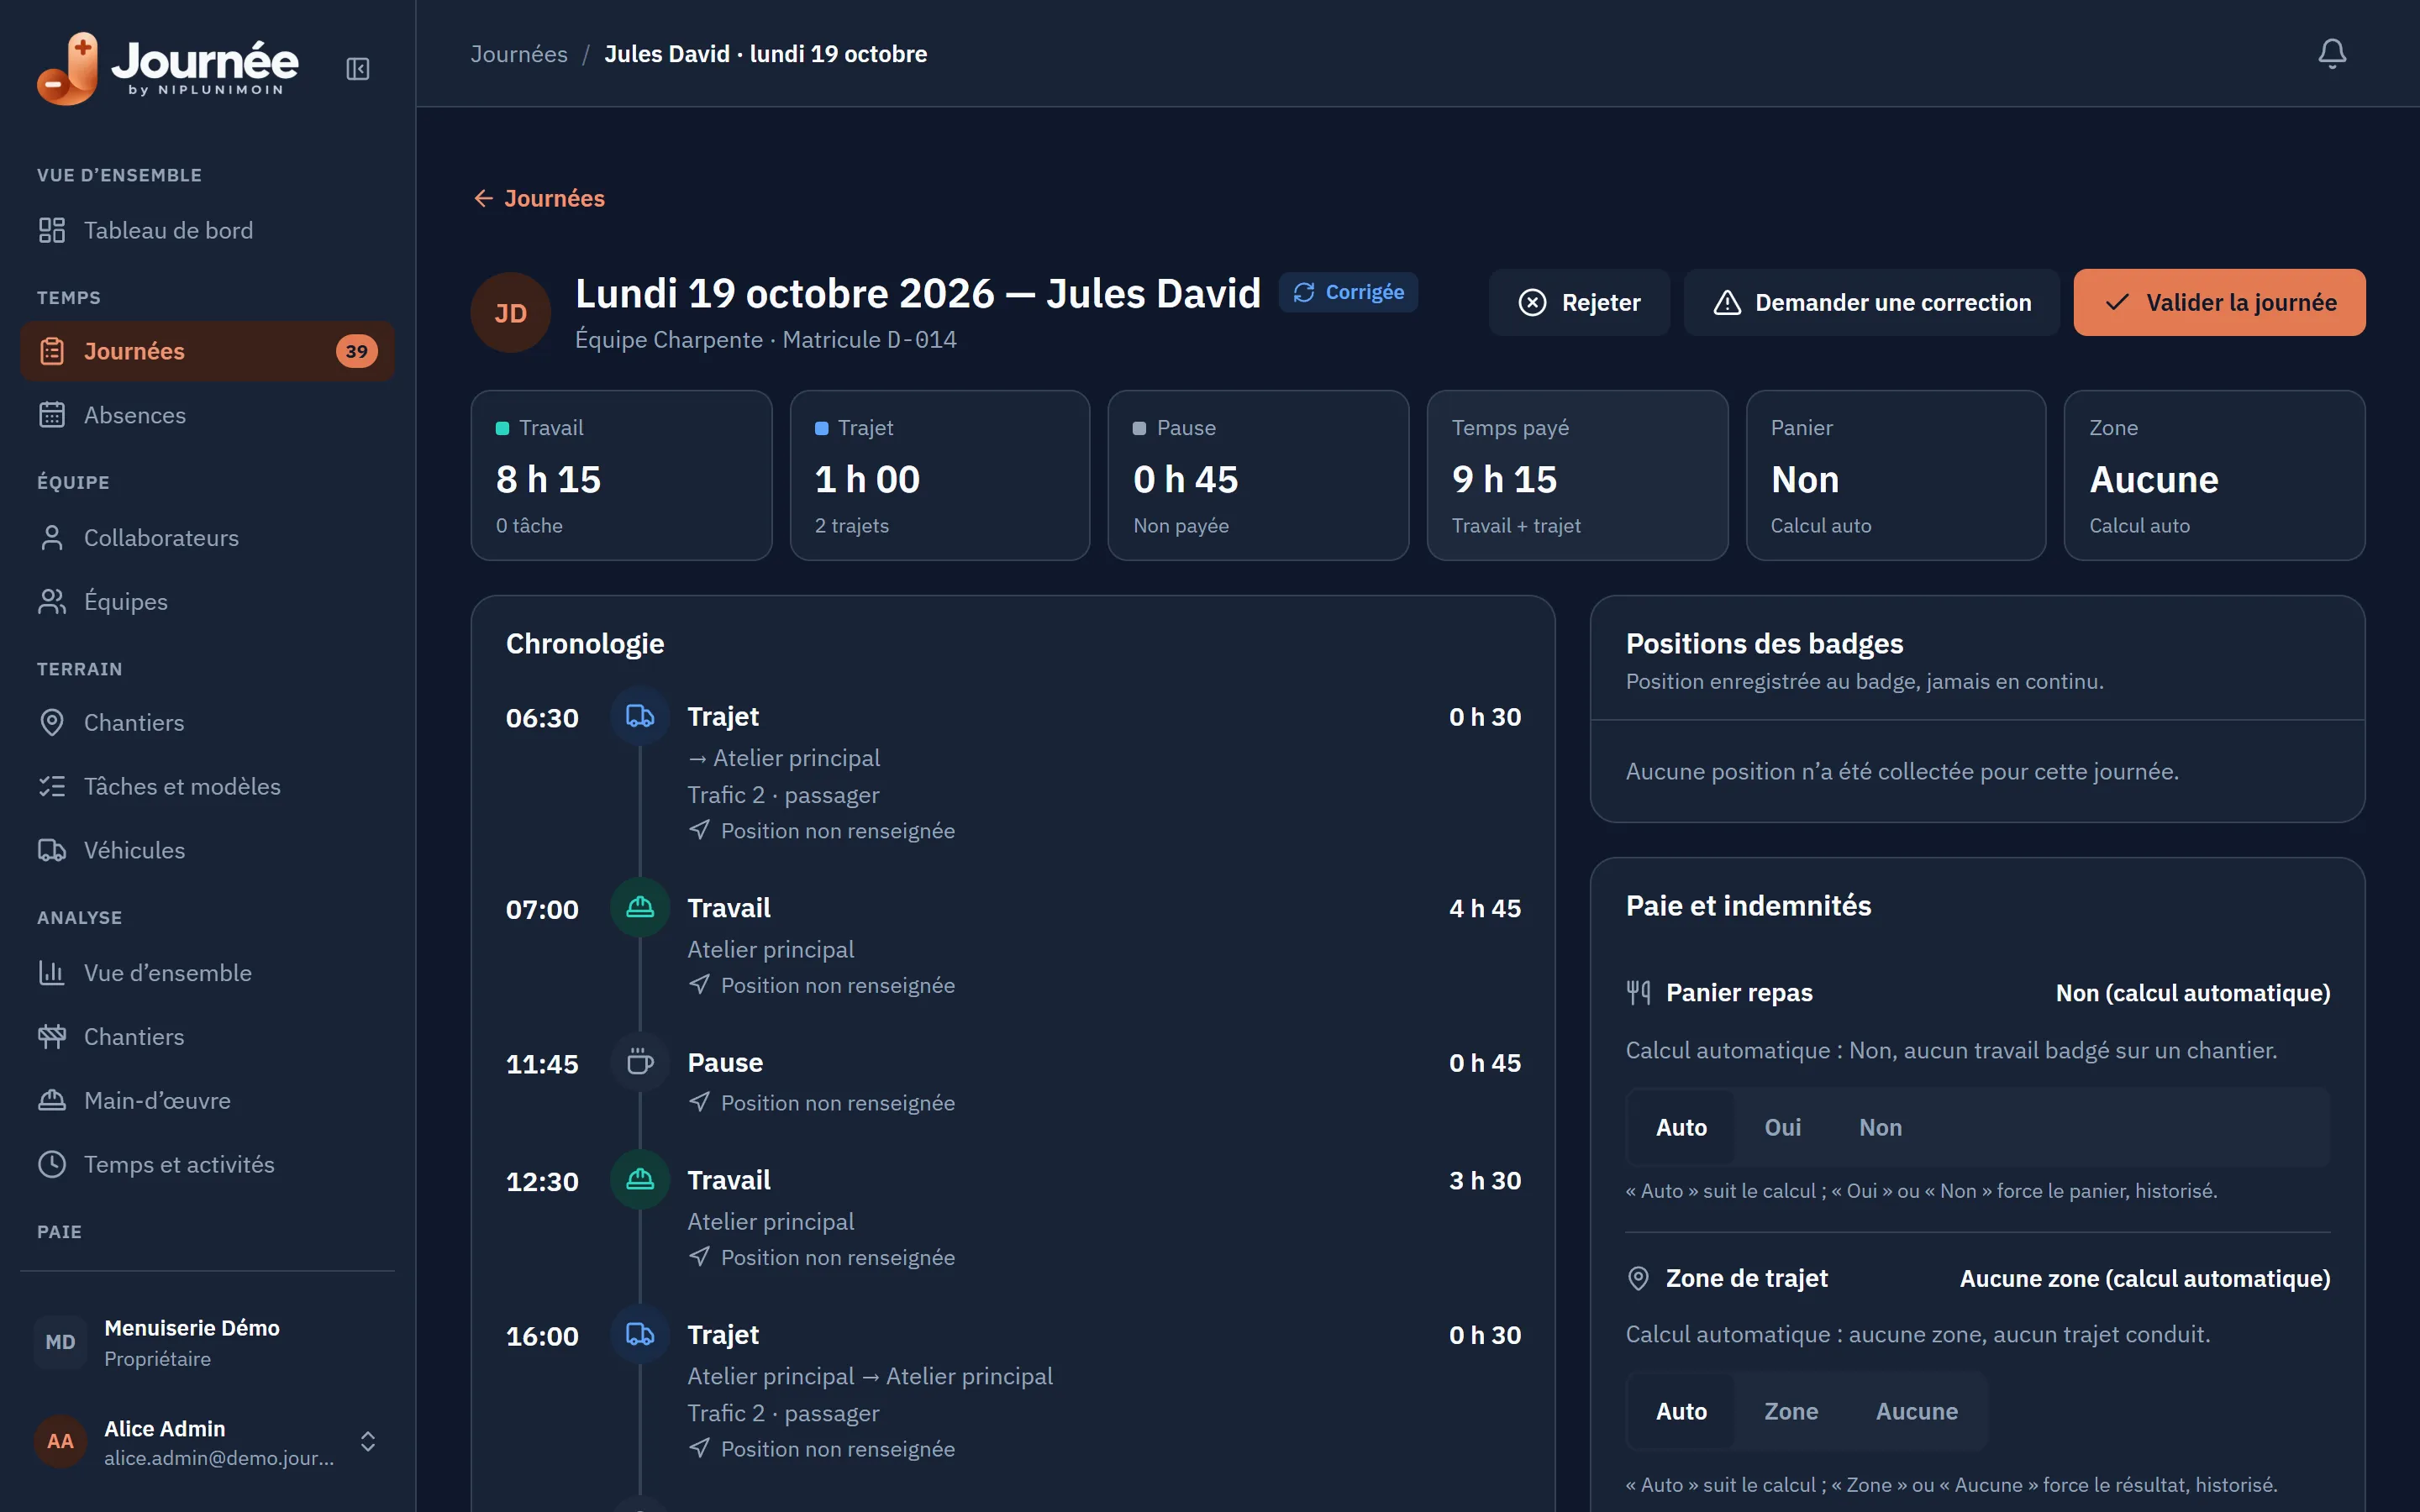
Task: Go to Collaborateurs
Action: (207, 538)
